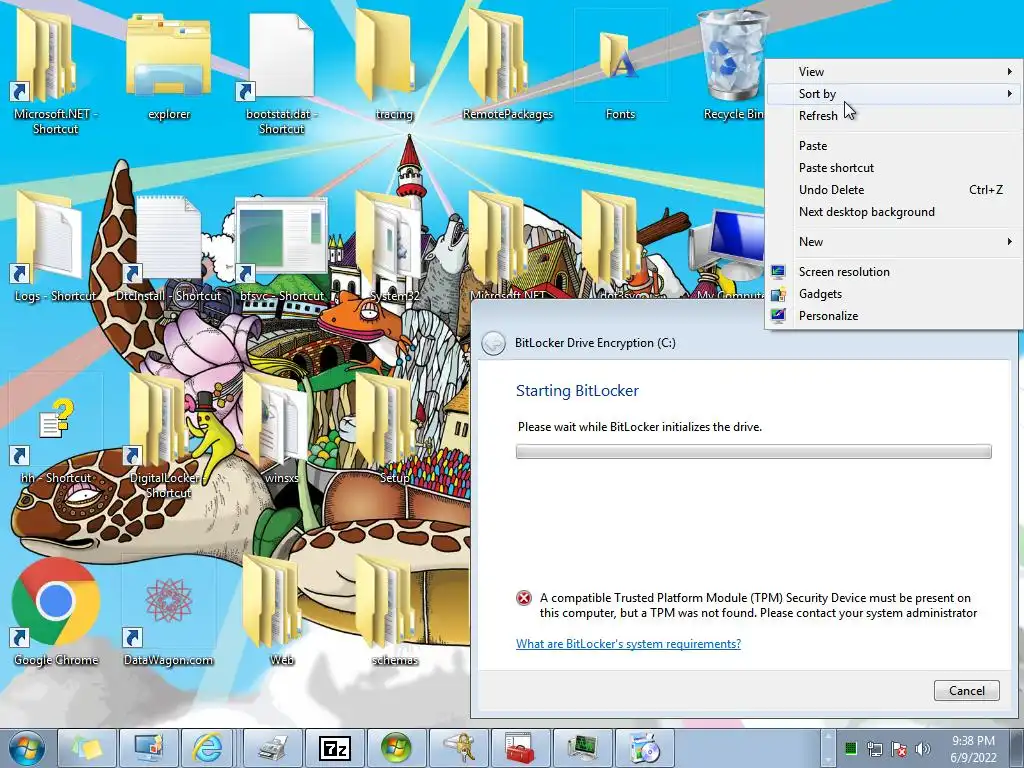The height and width of the screenshot is (768, 1024).
Task: Open the Action Center flag tray icon
Action: (899, 749)
